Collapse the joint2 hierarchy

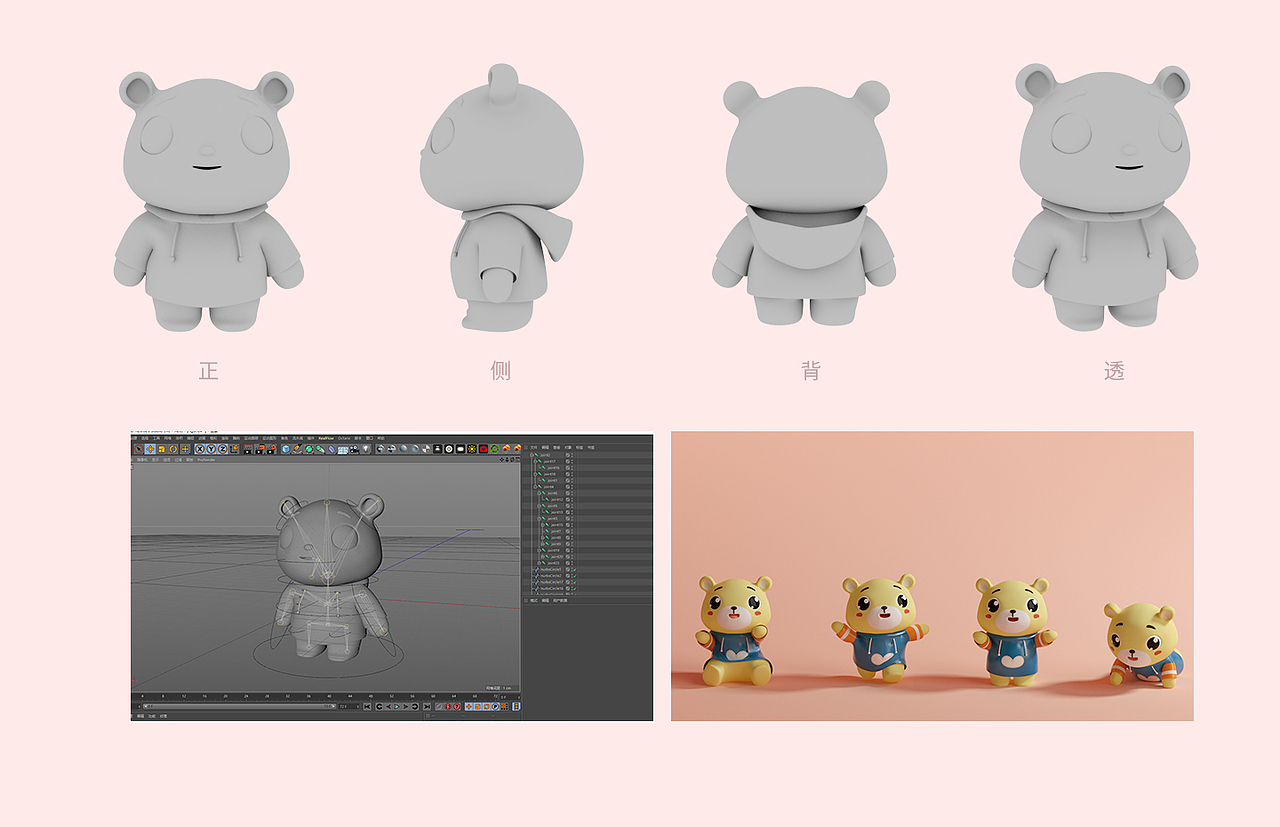[532, 455]
